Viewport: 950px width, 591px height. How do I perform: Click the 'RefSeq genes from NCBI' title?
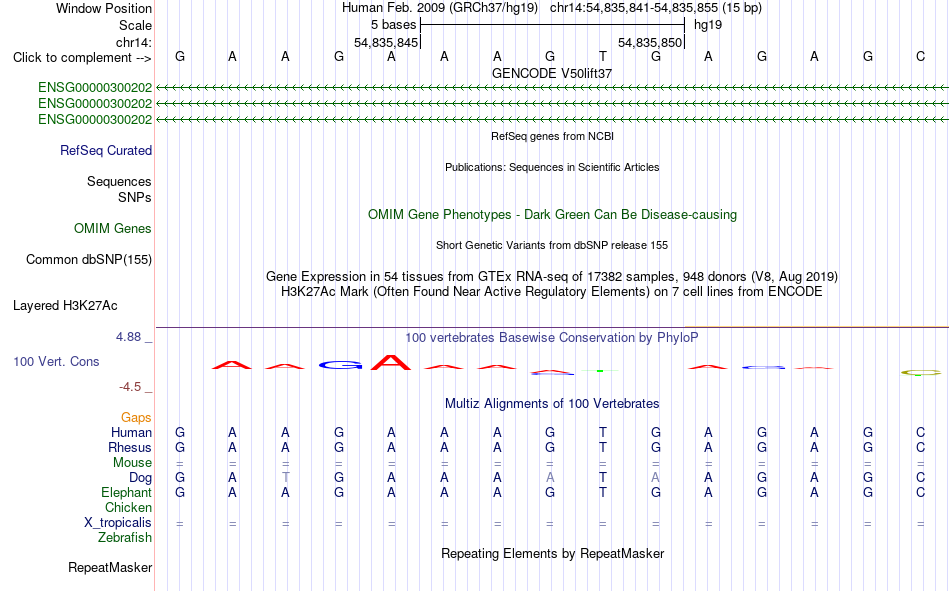(552, 136)
